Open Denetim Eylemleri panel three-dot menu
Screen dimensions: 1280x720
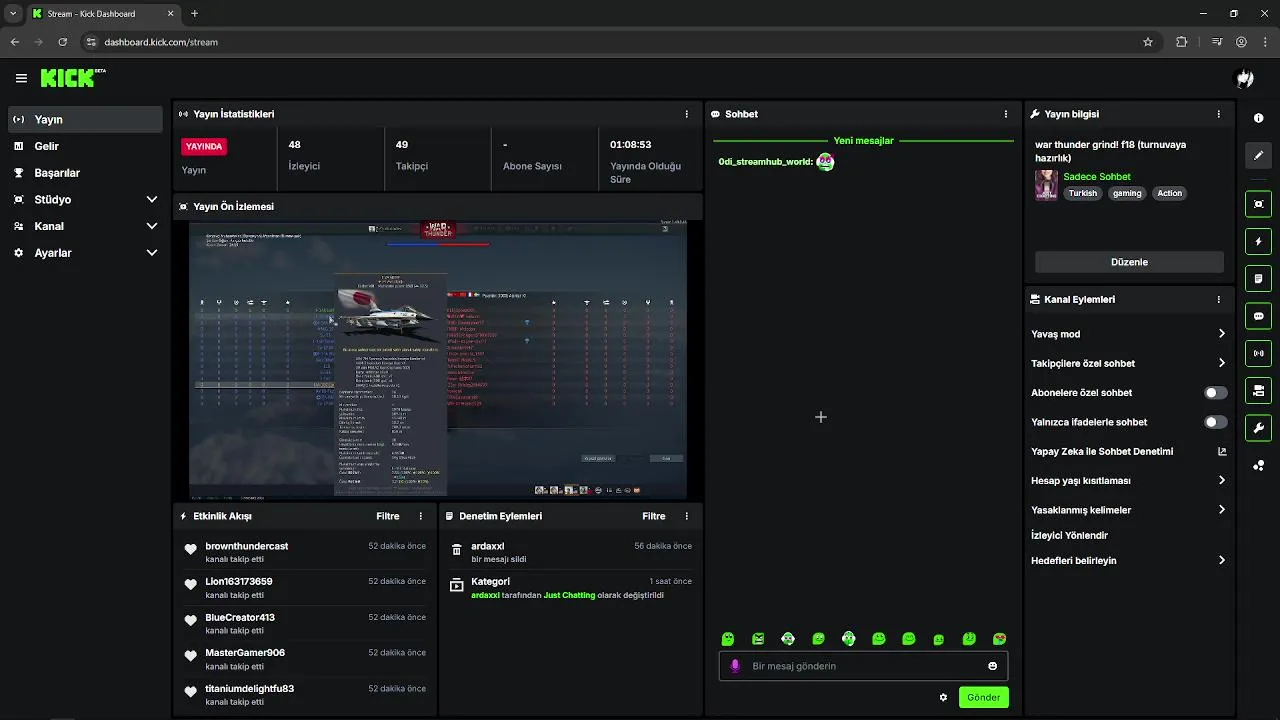(686, 516)
